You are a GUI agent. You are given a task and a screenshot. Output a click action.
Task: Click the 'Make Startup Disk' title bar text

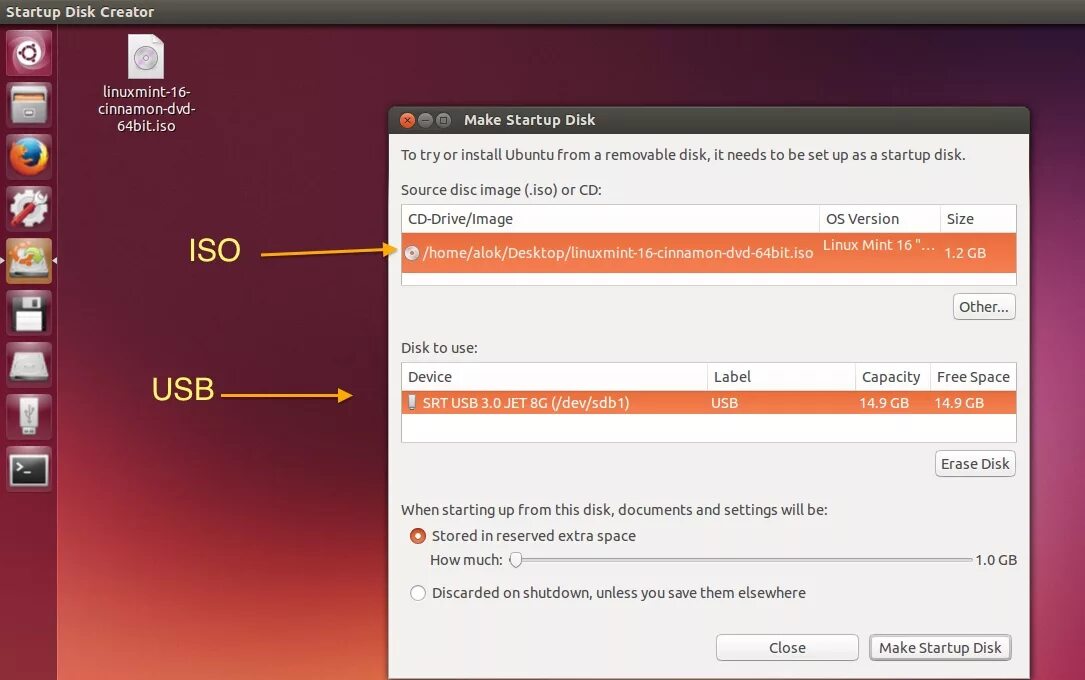[x=529, y=120]
